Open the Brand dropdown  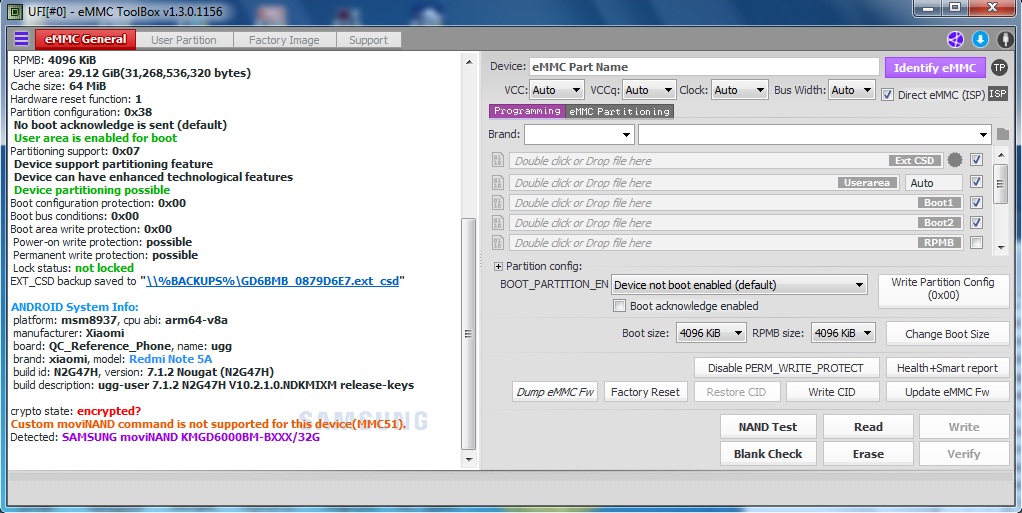click(x=579, y=135)
